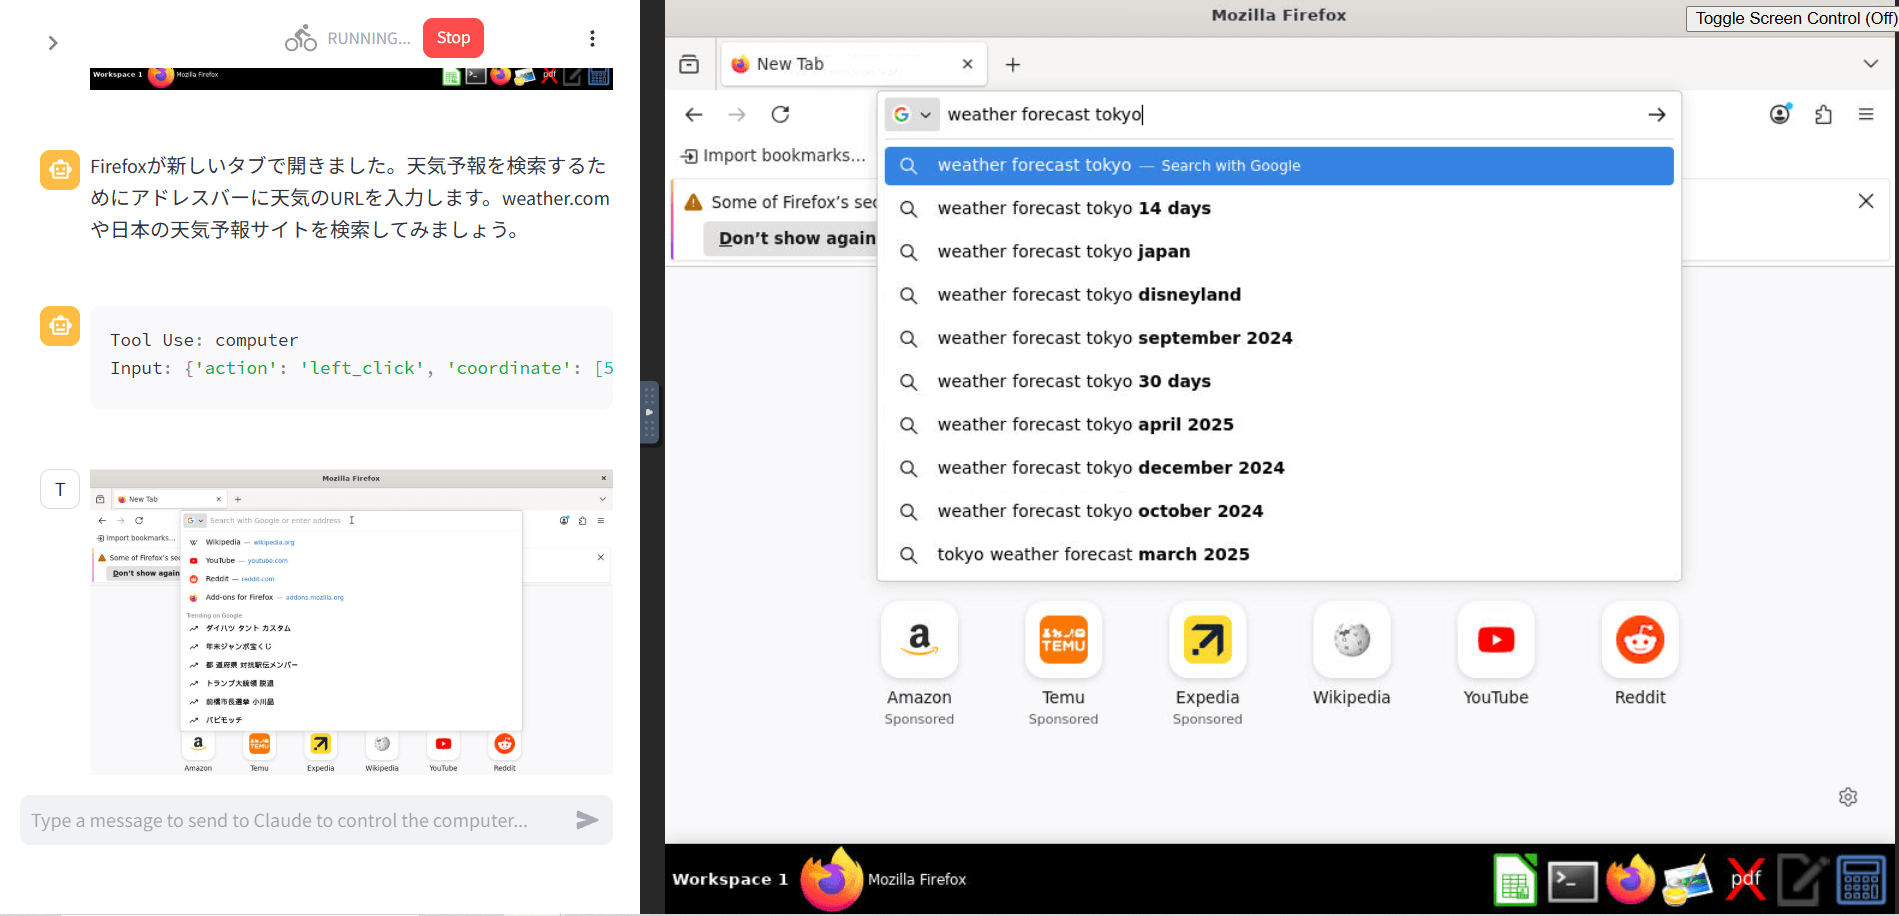The width and height of the screenshot is (1899, 916).
Task: Click the Firefox reload page icon
Action: pyautogui.click(x=780, y=115)
